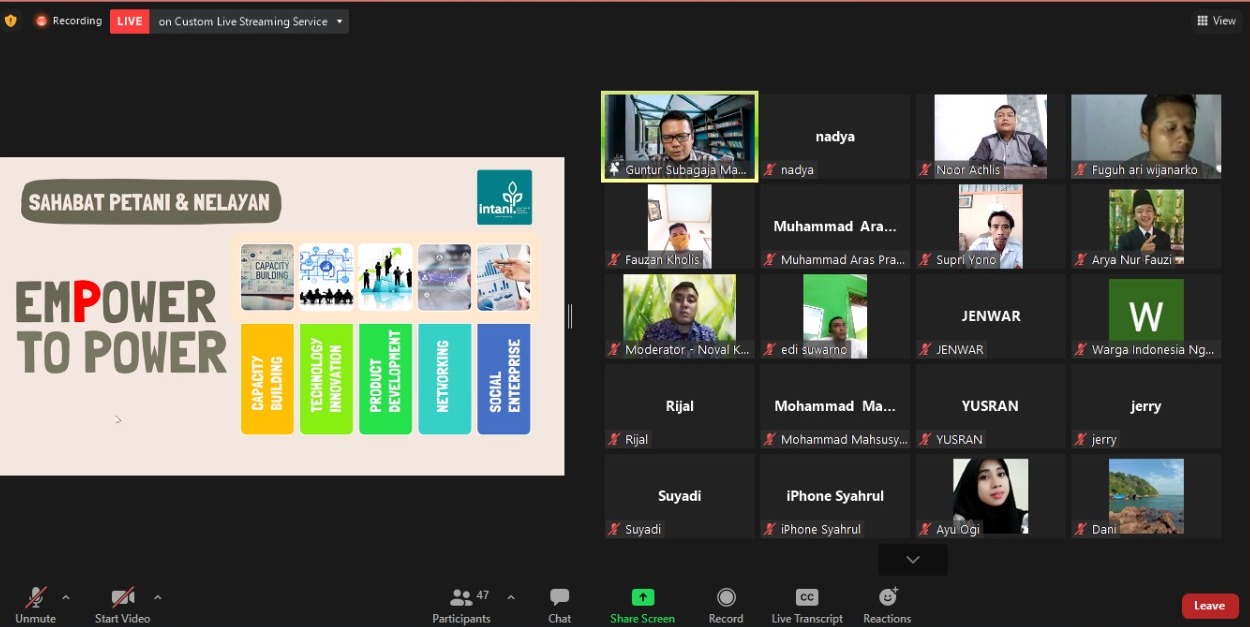The width and height of the screenshot is (1250, 627).
Task: Open the Reactions emoji picker
Action: (887, 598)
